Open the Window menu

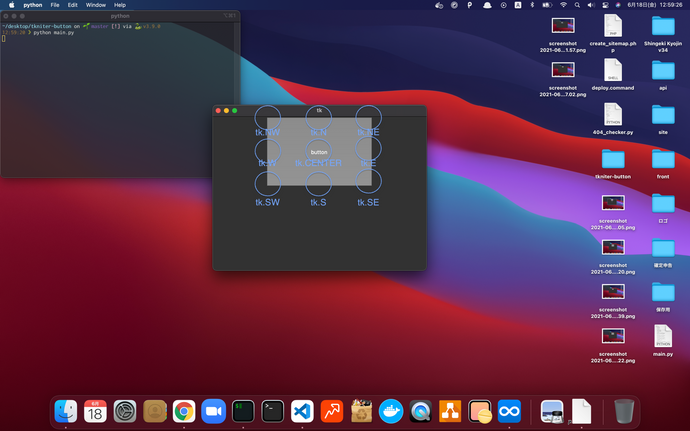tap(96, 5)
